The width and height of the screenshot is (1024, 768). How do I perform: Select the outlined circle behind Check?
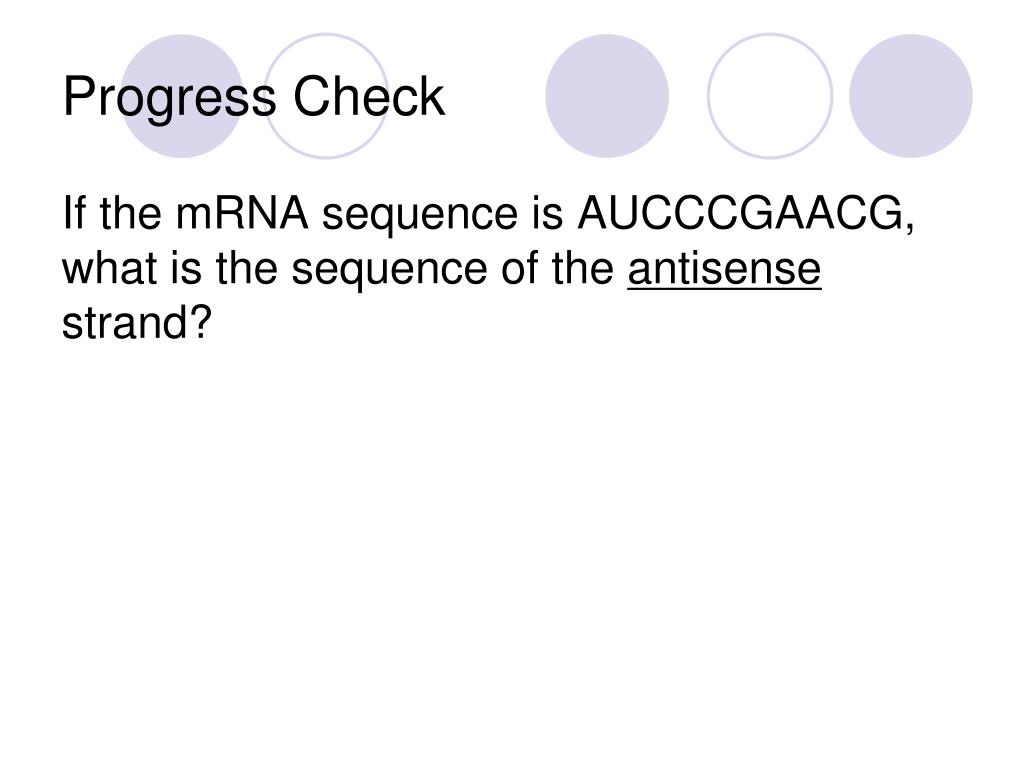(x=326, y=96)
